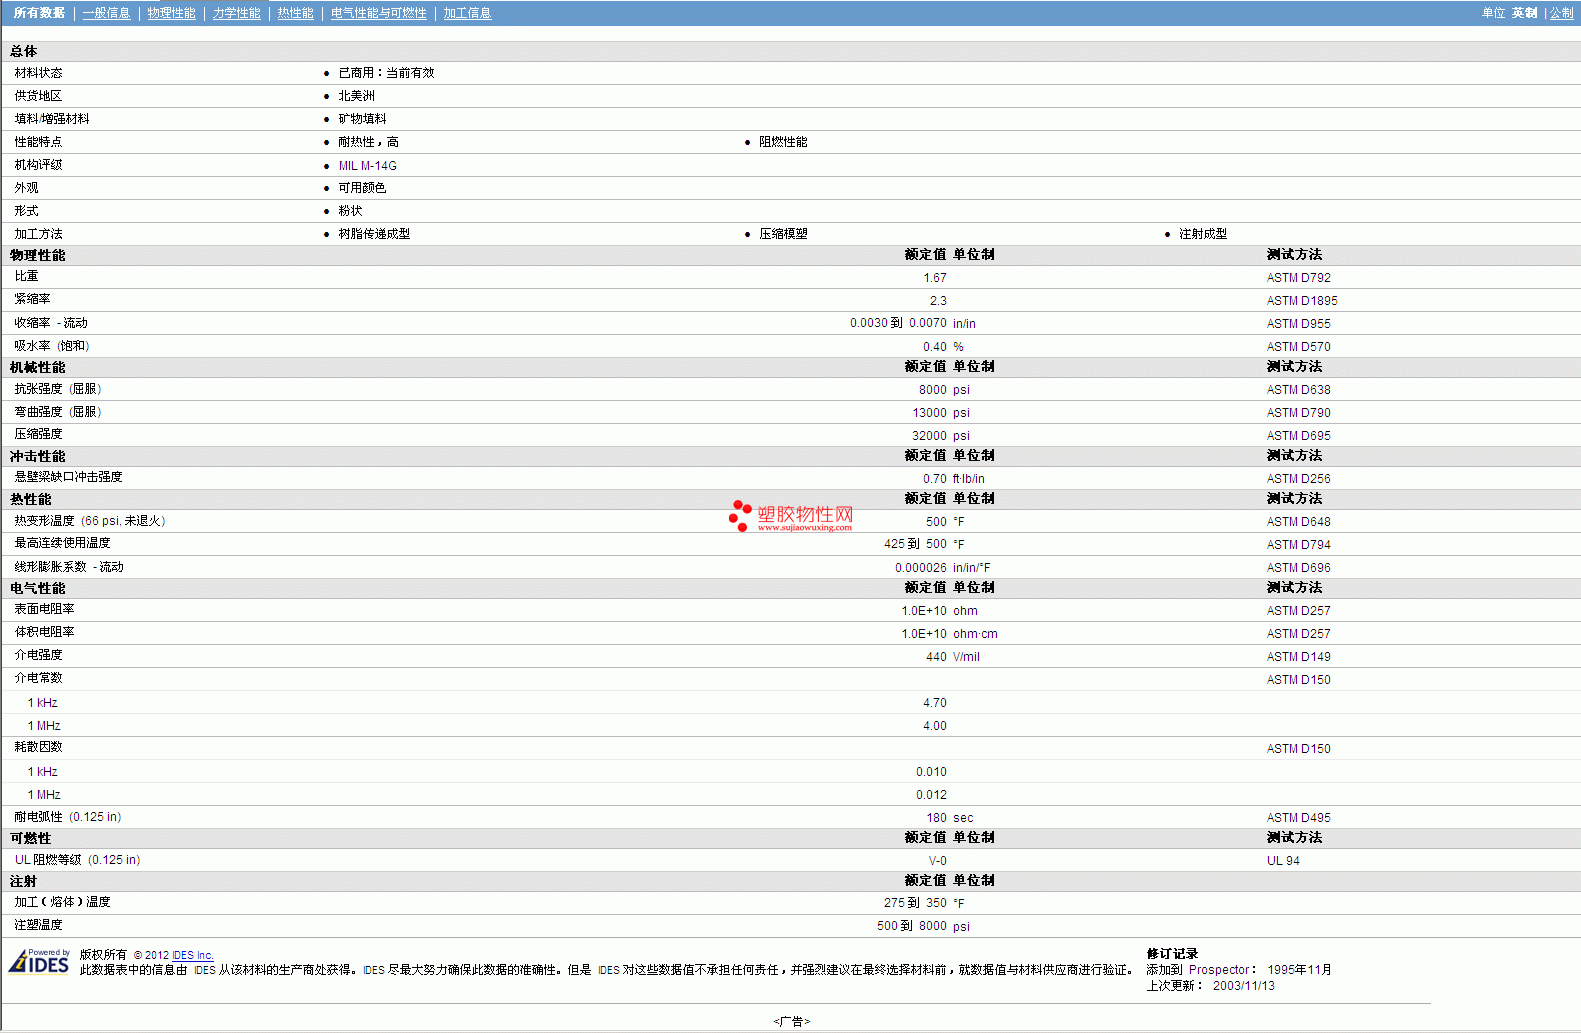Click the 注射 section header
Viewport: 1581px width, 1033px height.
click(24, 882)
